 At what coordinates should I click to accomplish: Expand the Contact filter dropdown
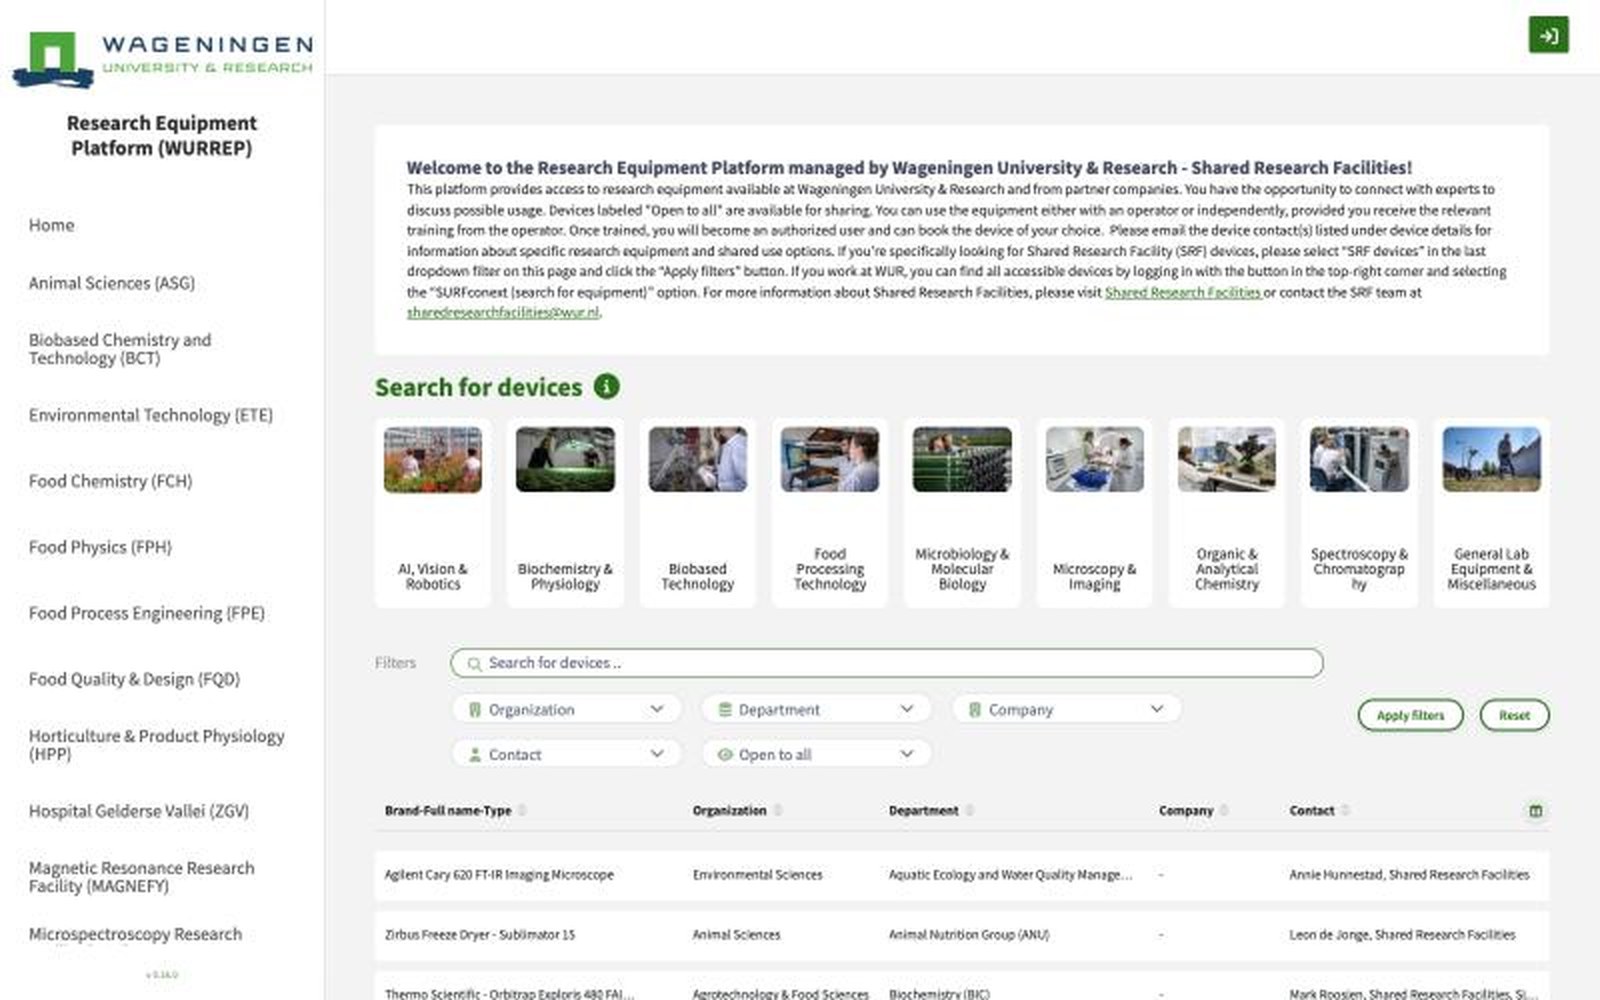(x=566, y=754)
